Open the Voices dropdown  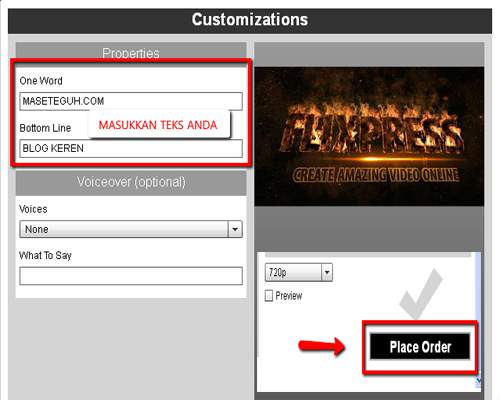[x=131, y=229]
